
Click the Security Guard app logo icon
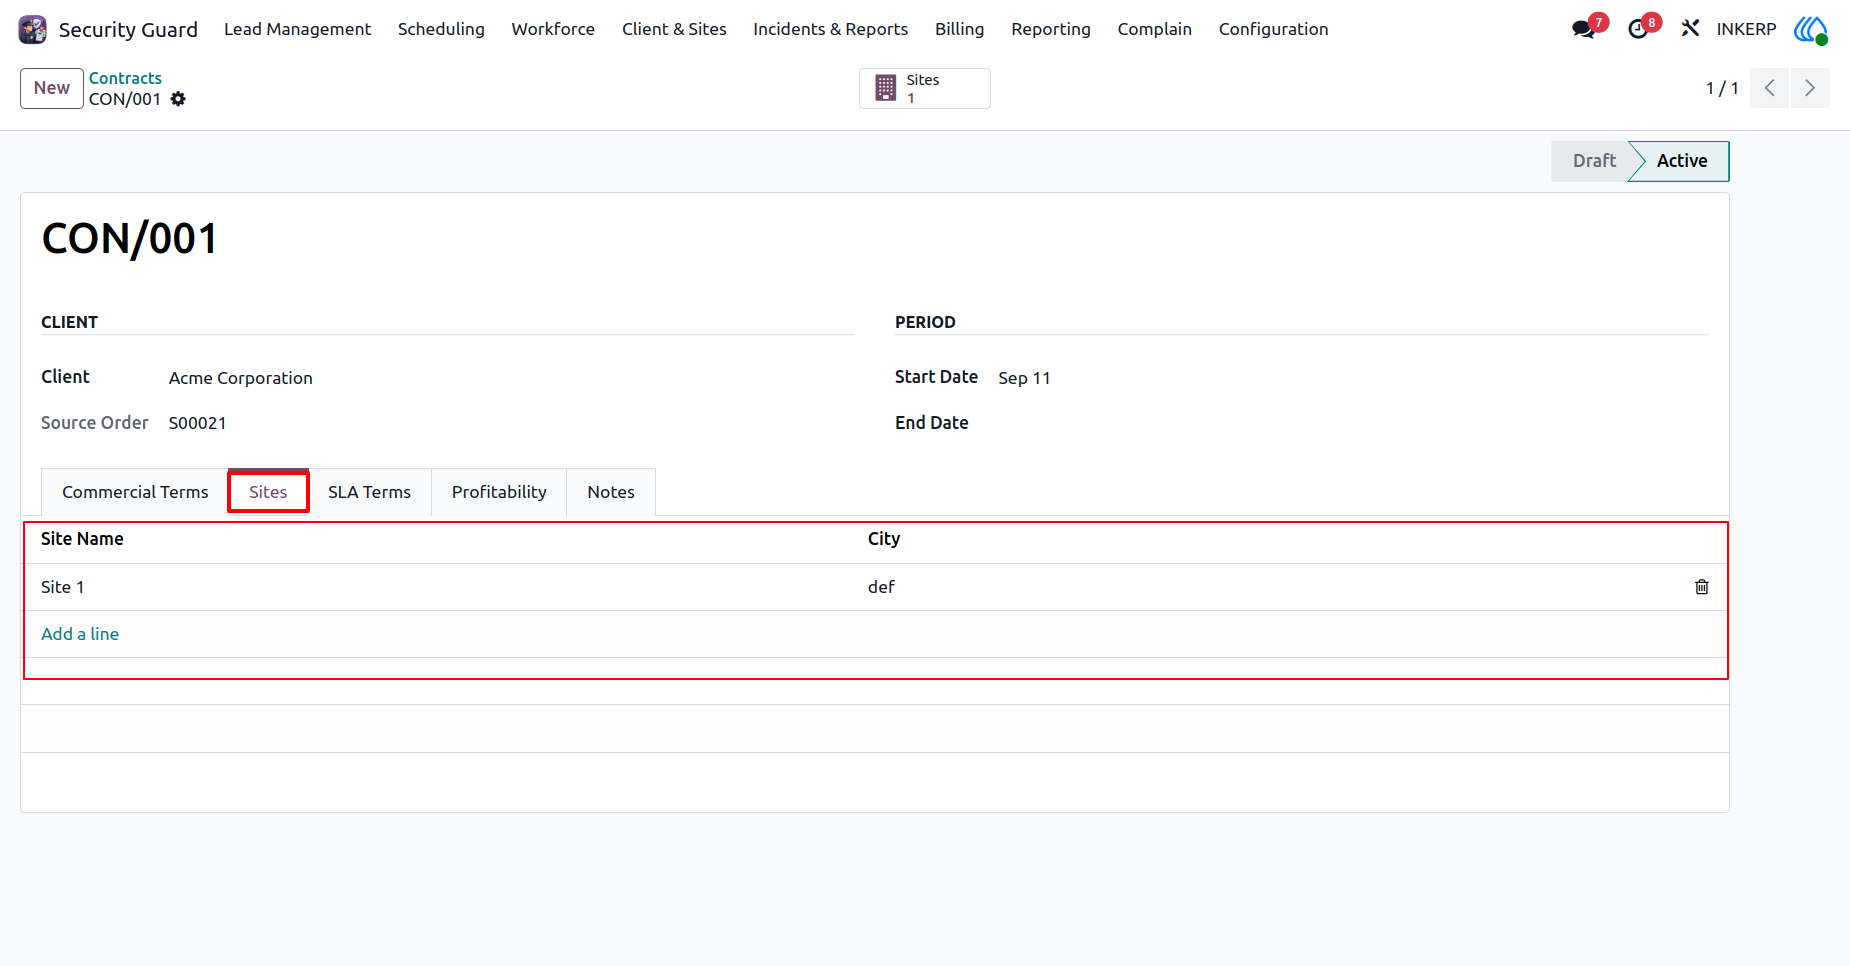click(33, 29)
